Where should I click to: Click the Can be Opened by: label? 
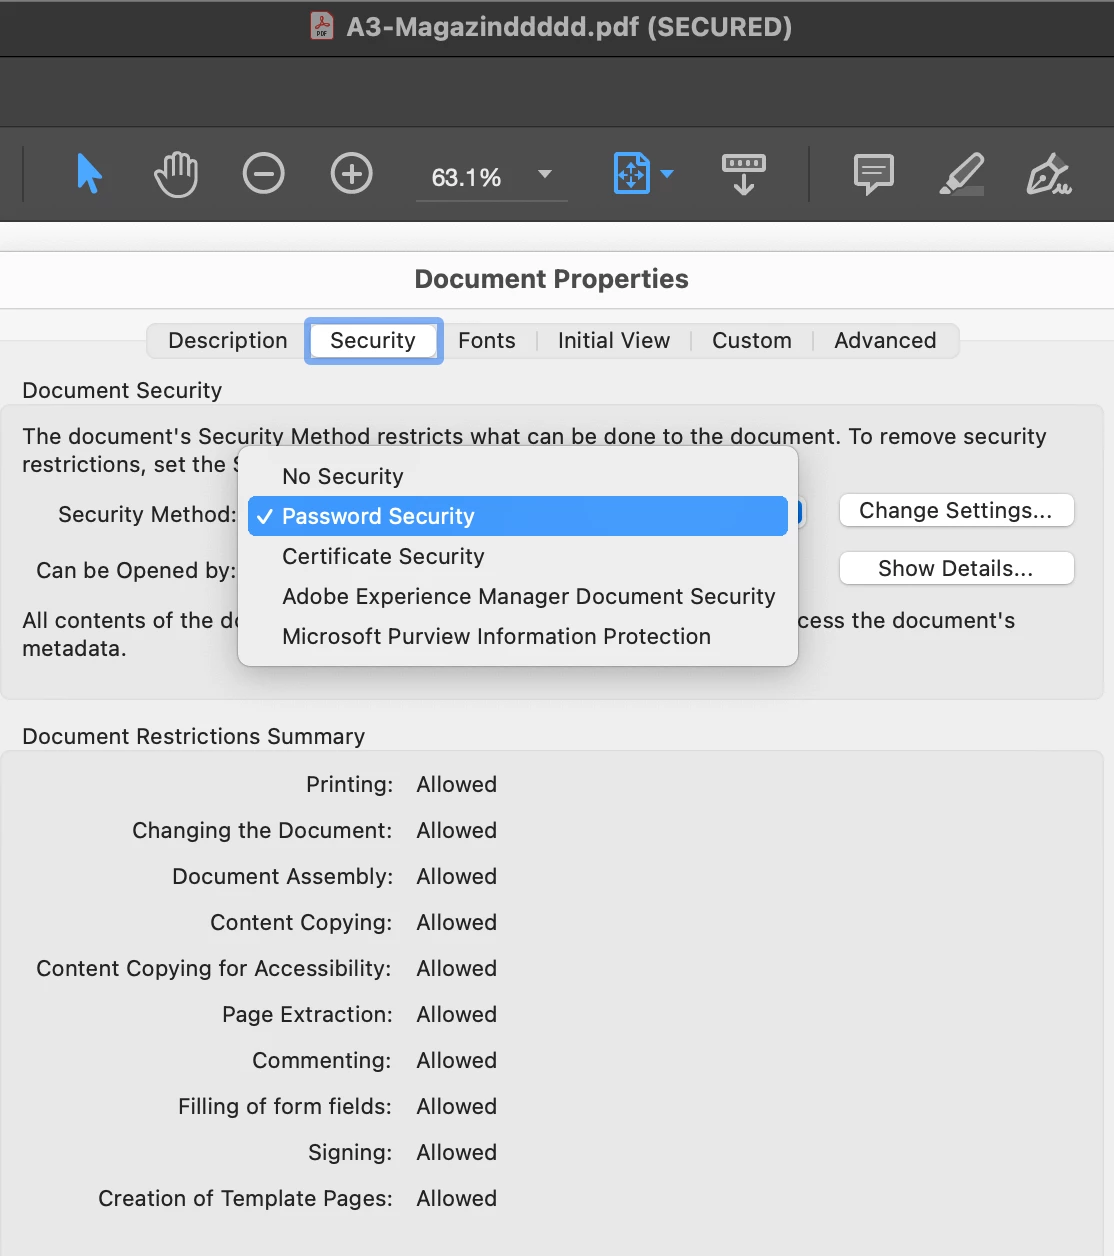(136, 570)
